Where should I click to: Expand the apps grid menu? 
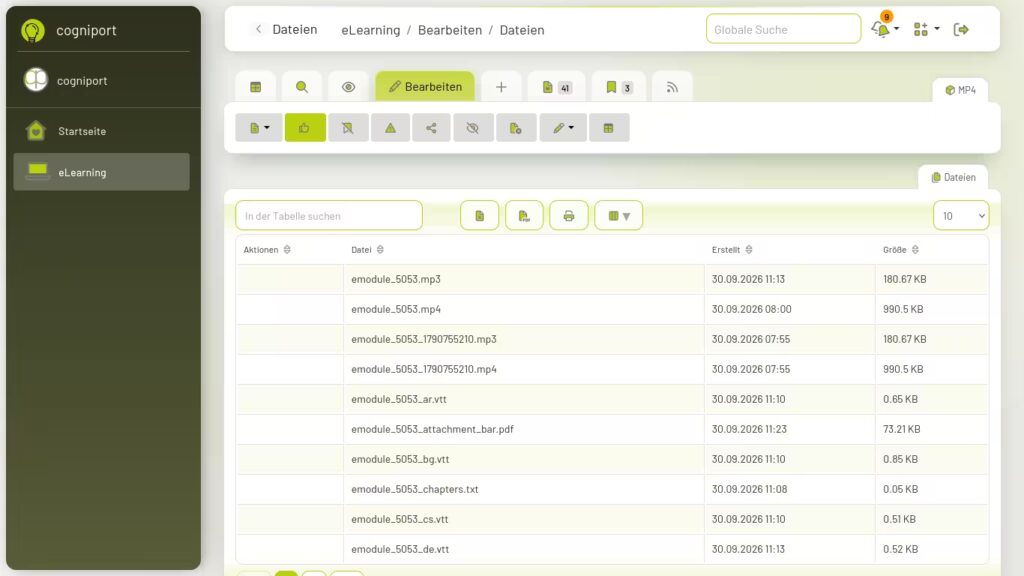point(926,29)
